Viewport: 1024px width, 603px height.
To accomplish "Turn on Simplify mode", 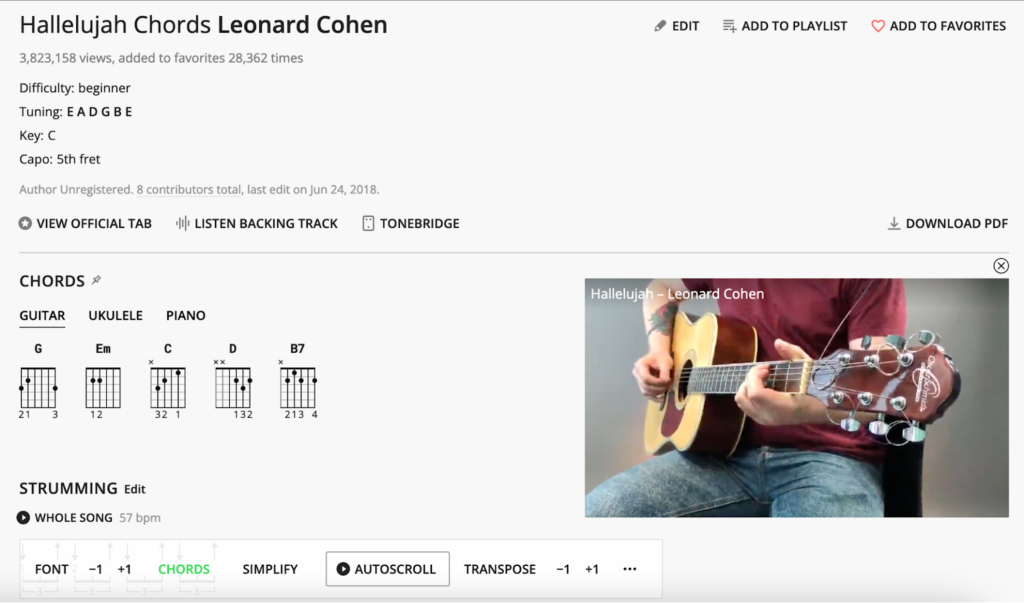I will pyautogui.click(x=270, y=569).
